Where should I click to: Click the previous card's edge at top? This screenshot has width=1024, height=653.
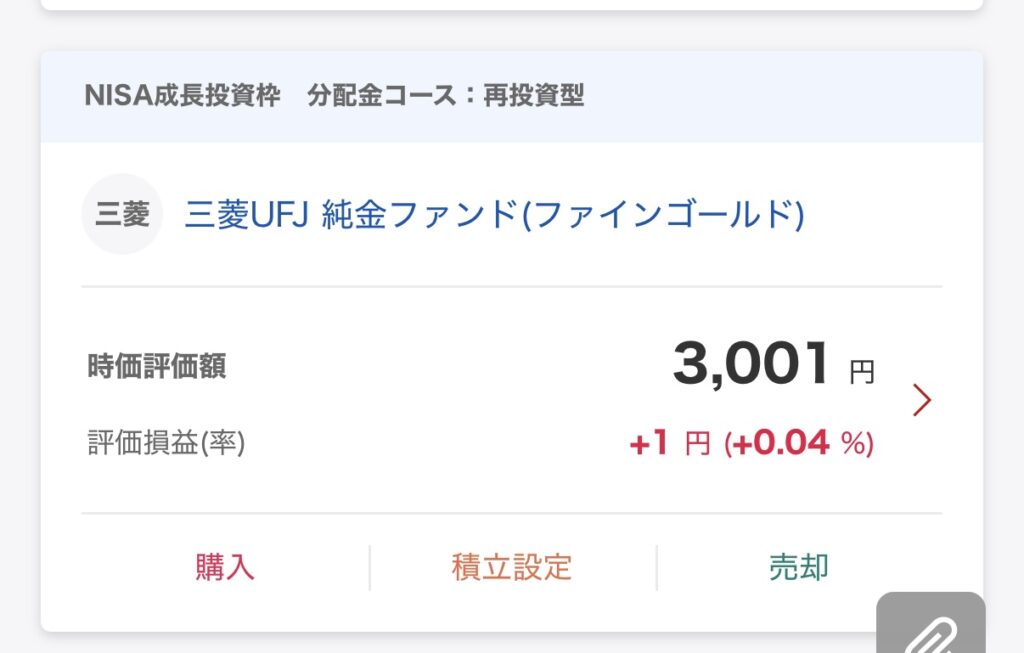[x=512, y=4]
